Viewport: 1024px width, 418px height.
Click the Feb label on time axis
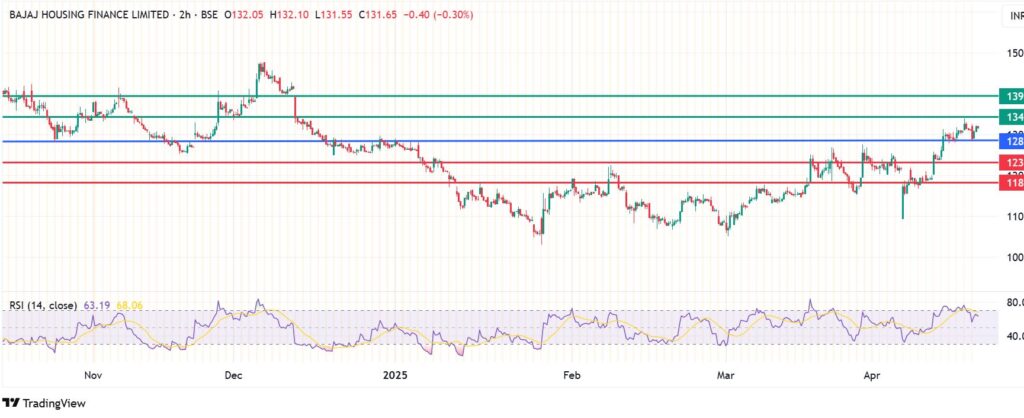click(x=572, y=376)
